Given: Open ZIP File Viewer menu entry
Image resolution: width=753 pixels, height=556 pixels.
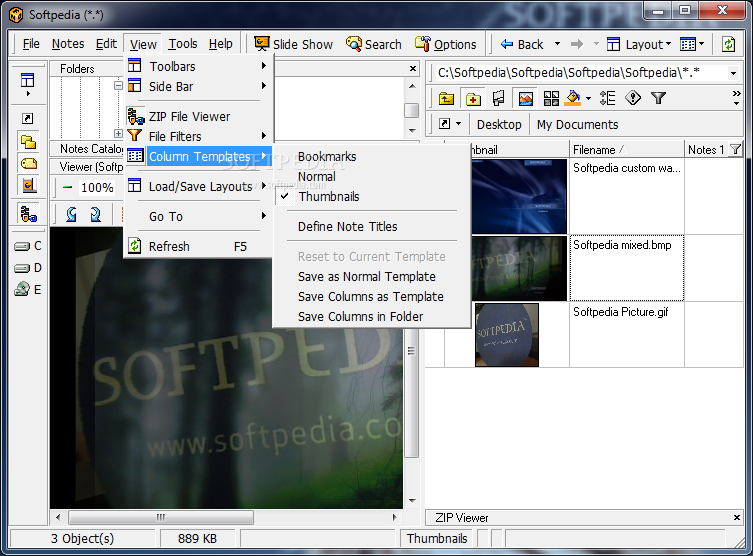Looking at the screenshot, I should click(198, 116).
